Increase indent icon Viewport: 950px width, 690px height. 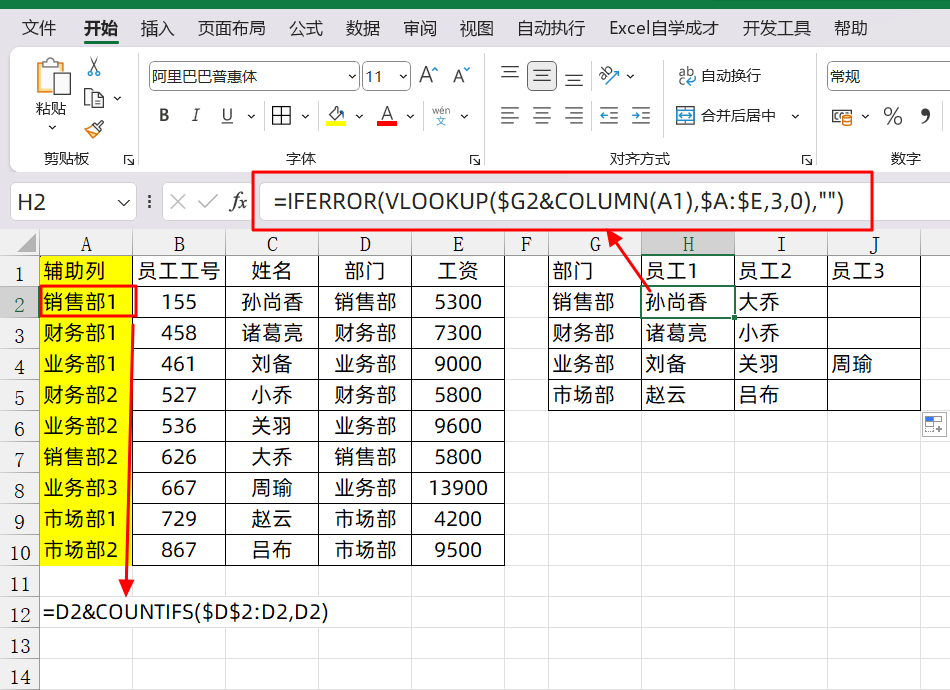click(640, 115)
